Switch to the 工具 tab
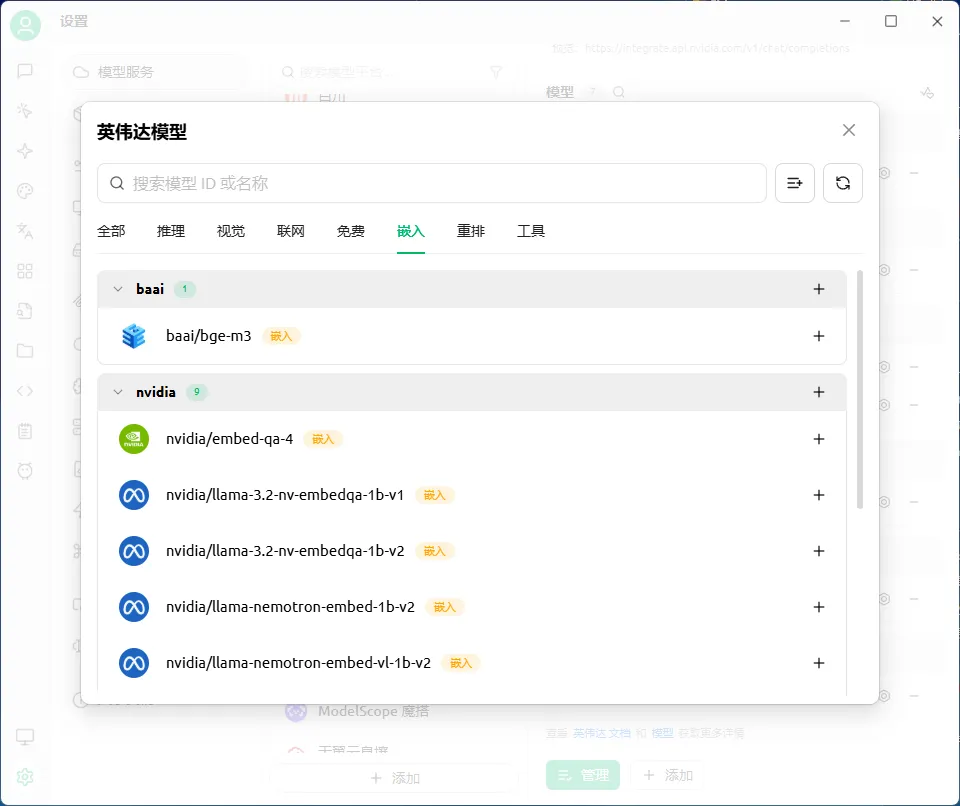This screenshot has width=960, height=806. (x=531, y=231)
